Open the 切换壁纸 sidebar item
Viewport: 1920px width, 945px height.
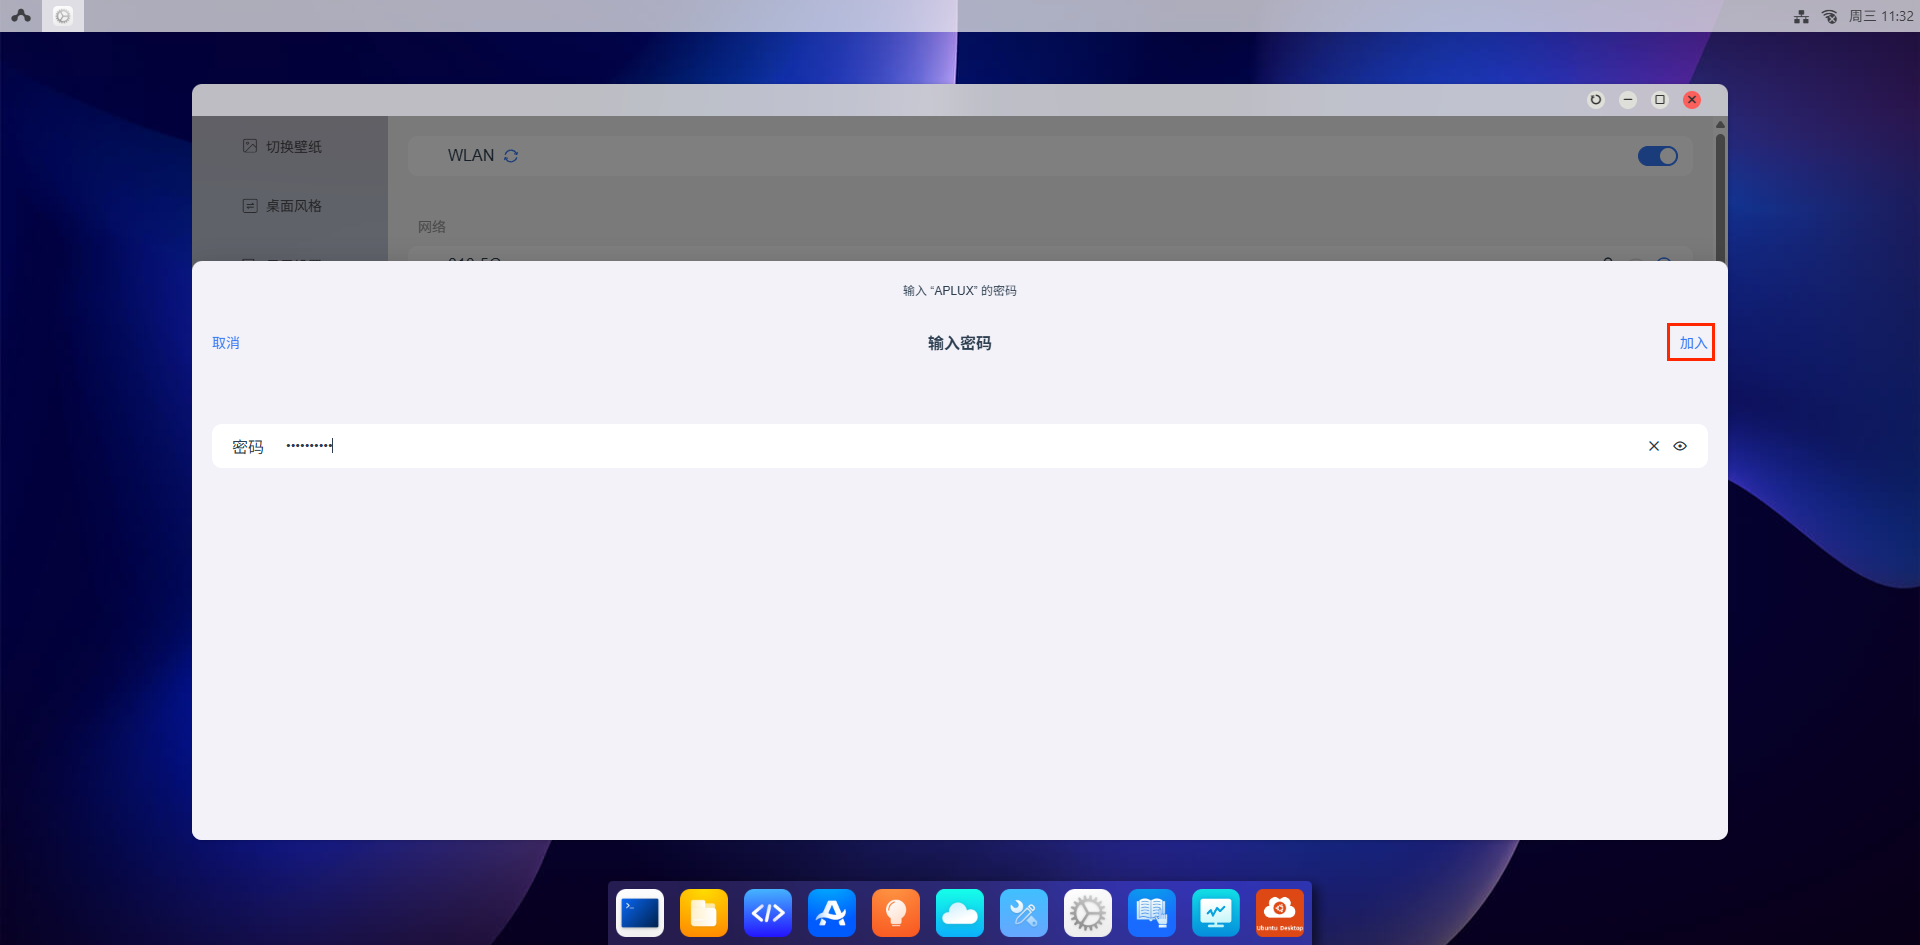292,147
